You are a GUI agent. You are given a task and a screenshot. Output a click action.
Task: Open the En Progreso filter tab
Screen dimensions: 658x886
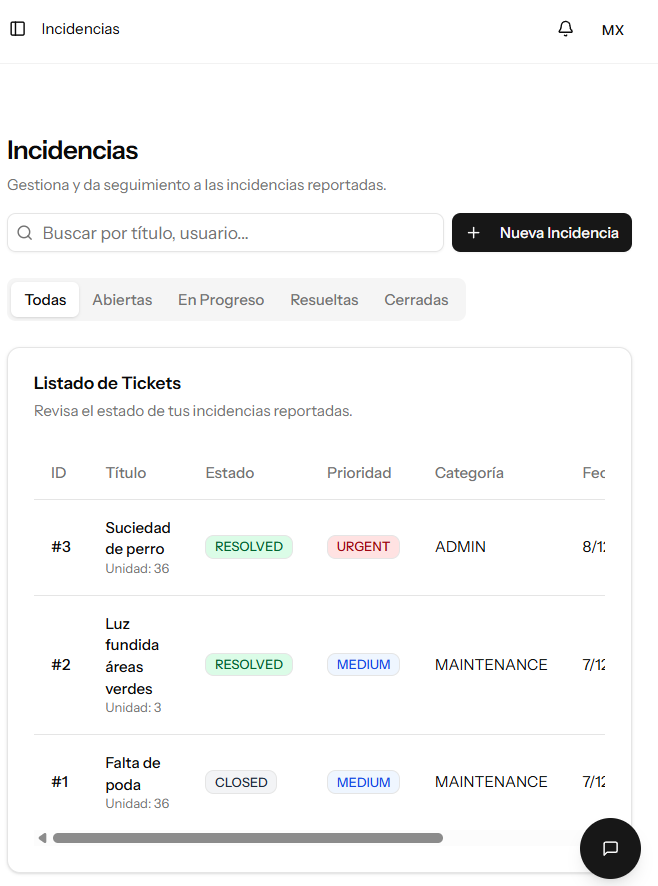coord(220,299)
